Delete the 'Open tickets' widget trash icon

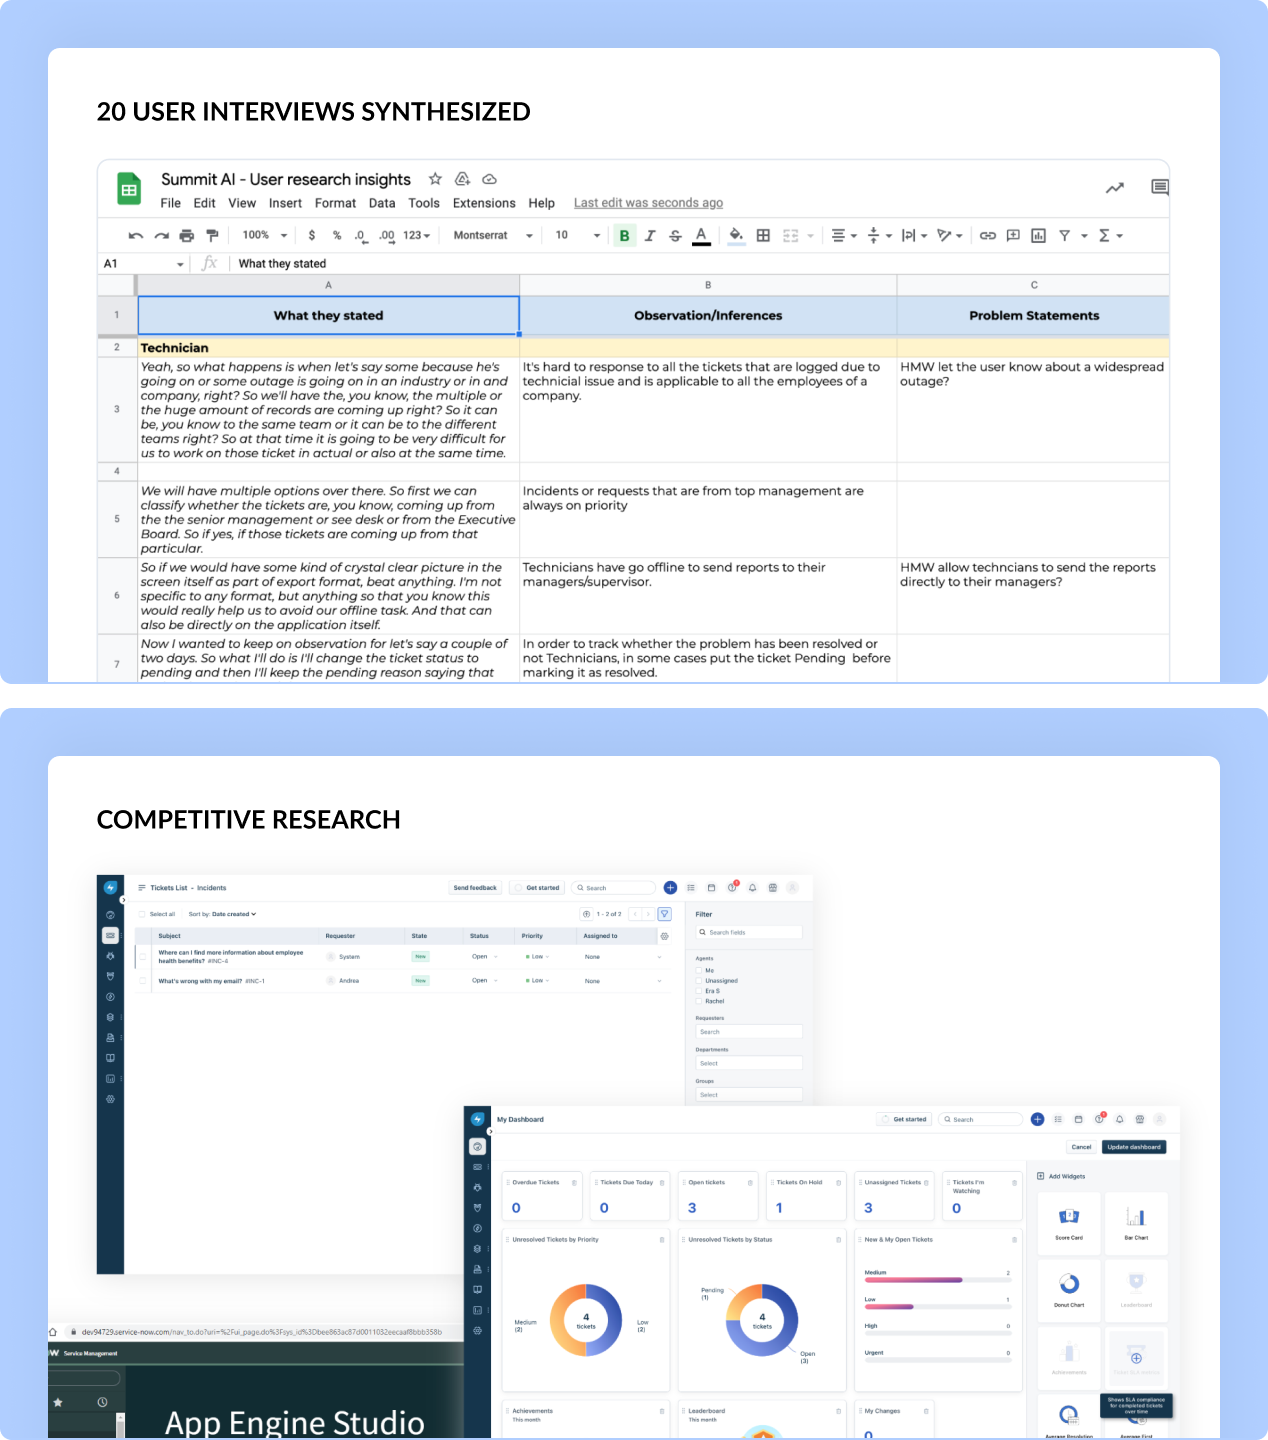(750, 1183)
